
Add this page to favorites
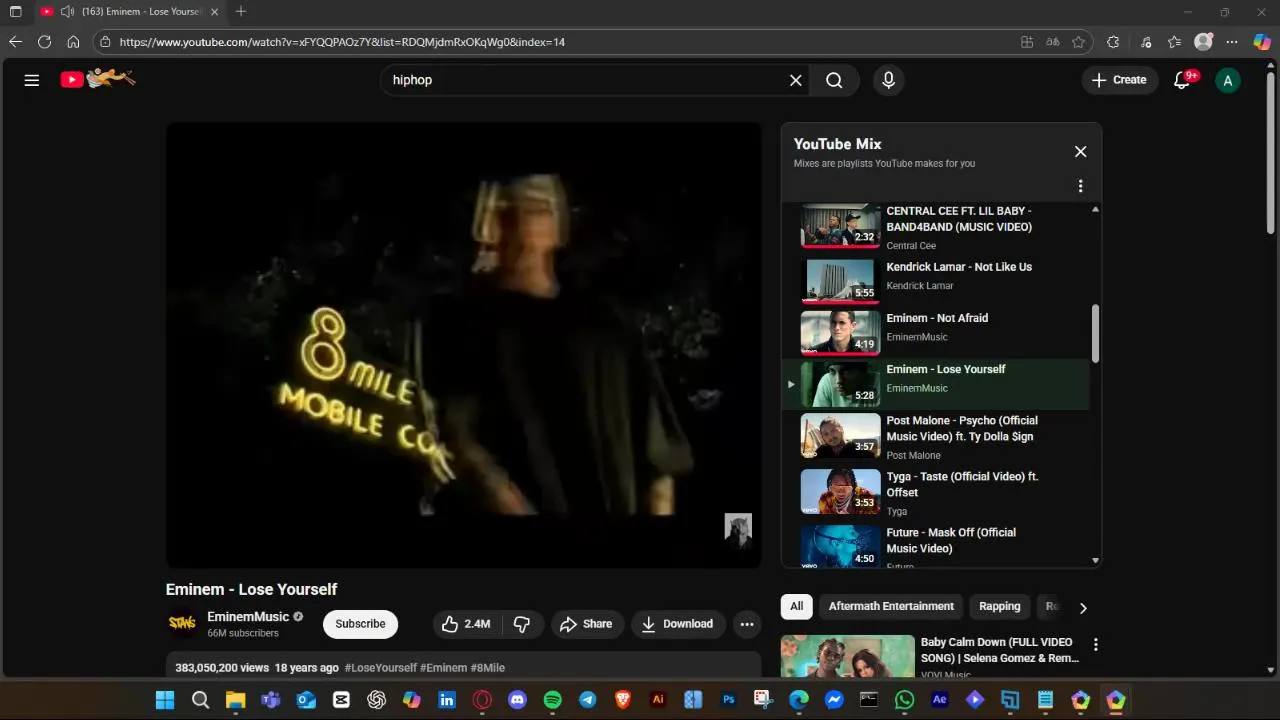pos(1078,42)
